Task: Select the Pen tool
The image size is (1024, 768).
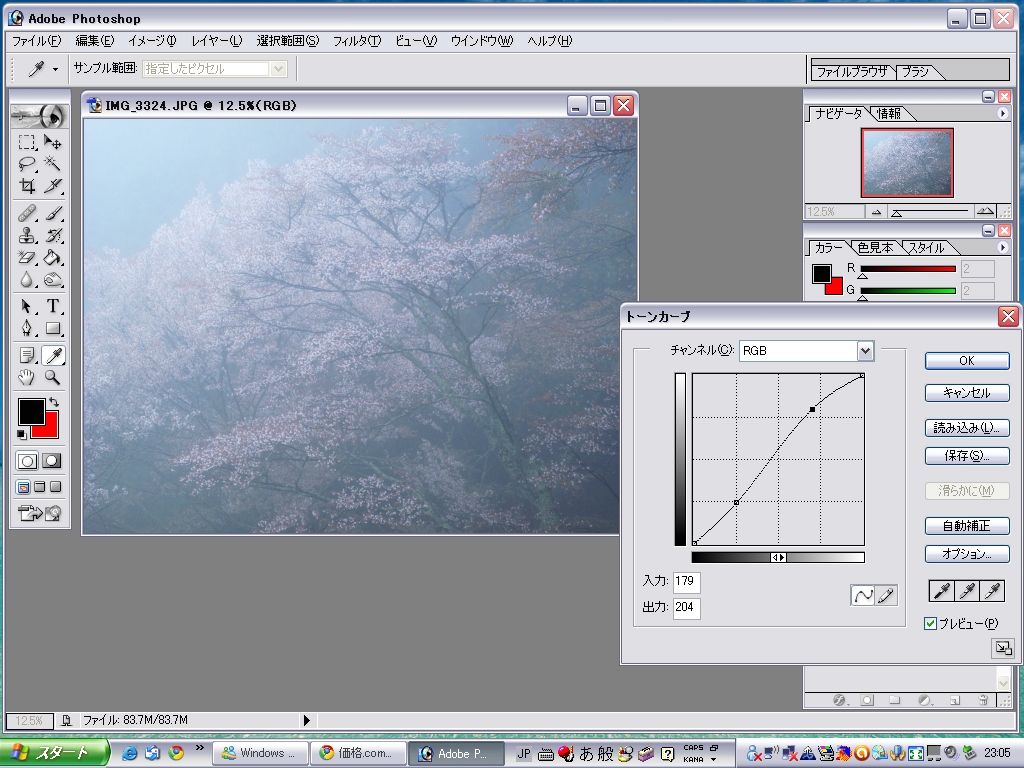Action: [x=27, y=328]
